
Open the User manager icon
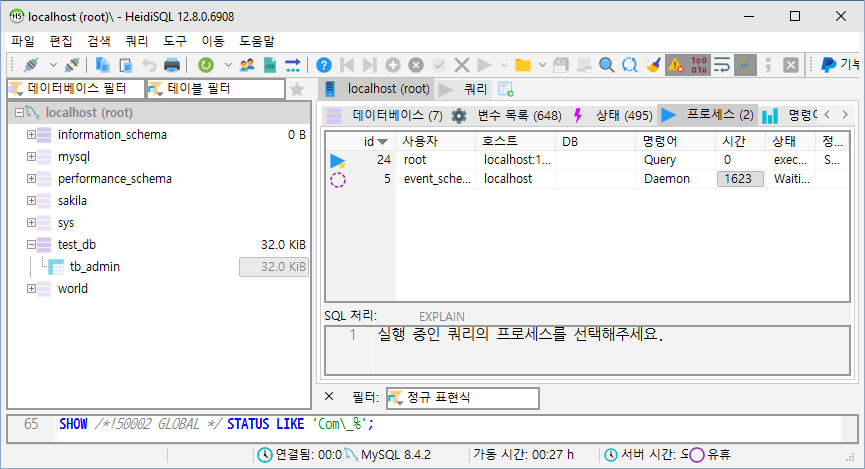coord(247,65)
